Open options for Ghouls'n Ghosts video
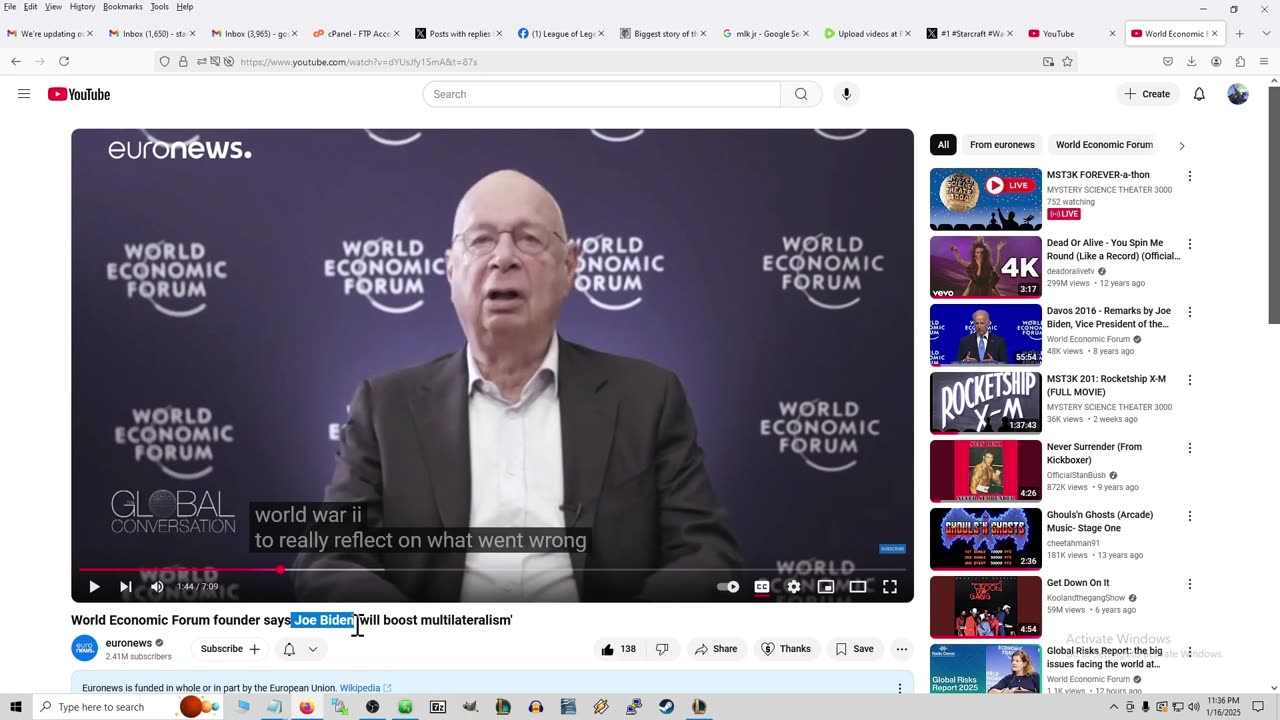Viewport: 1280px width, 720px height. [1190, 516]
